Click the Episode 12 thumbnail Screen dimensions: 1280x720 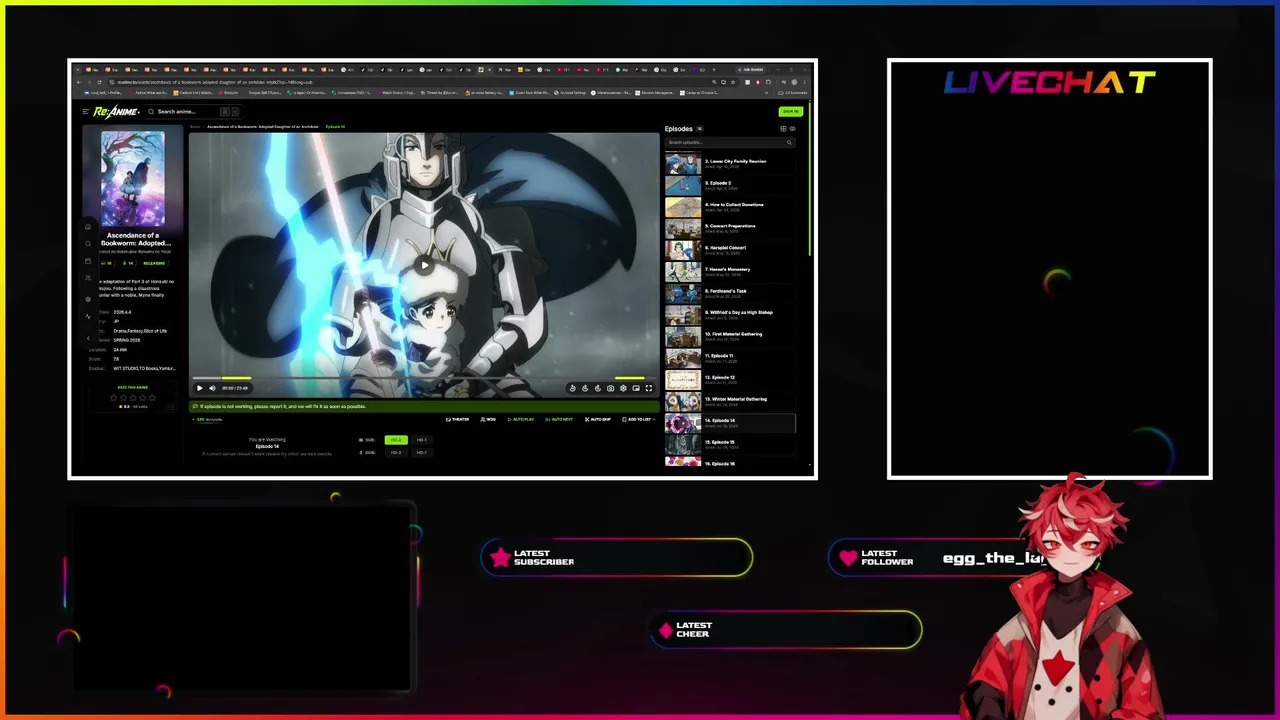click(683, 380)
